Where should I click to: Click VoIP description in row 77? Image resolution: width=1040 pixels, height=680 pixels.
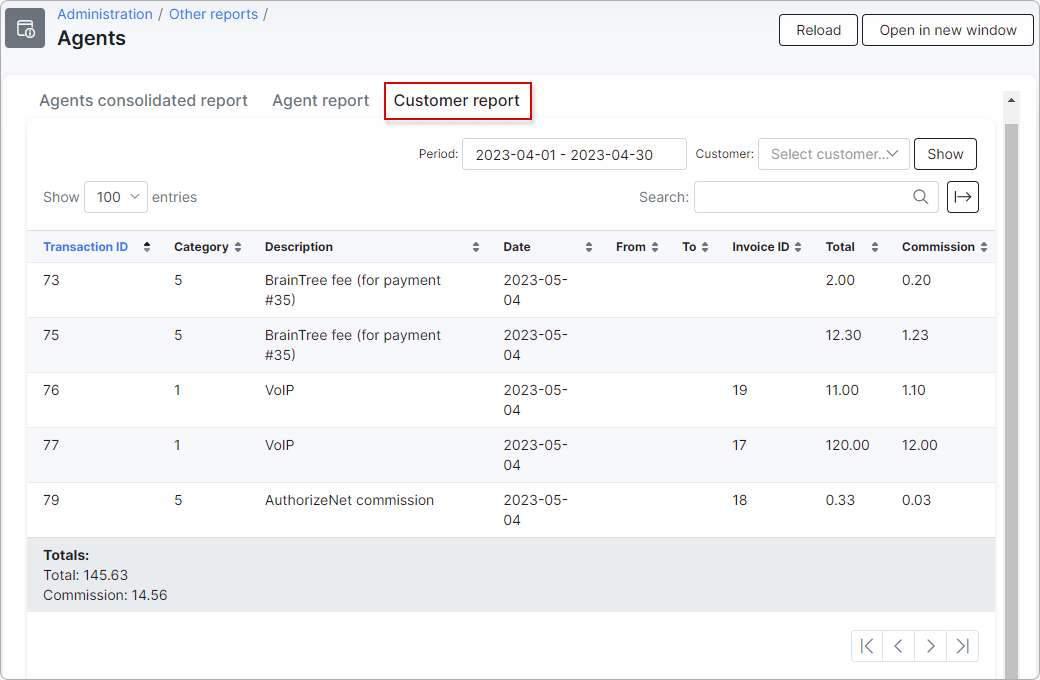[279, 445]
